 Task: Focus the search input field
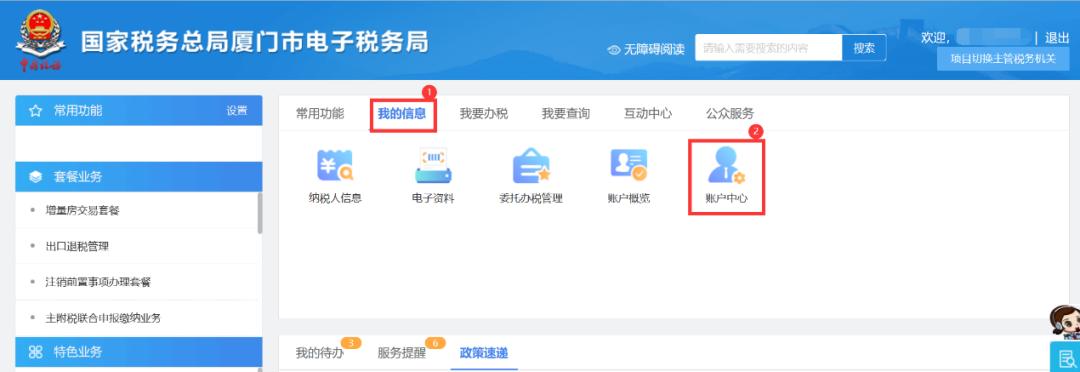[x=769, y=48]
